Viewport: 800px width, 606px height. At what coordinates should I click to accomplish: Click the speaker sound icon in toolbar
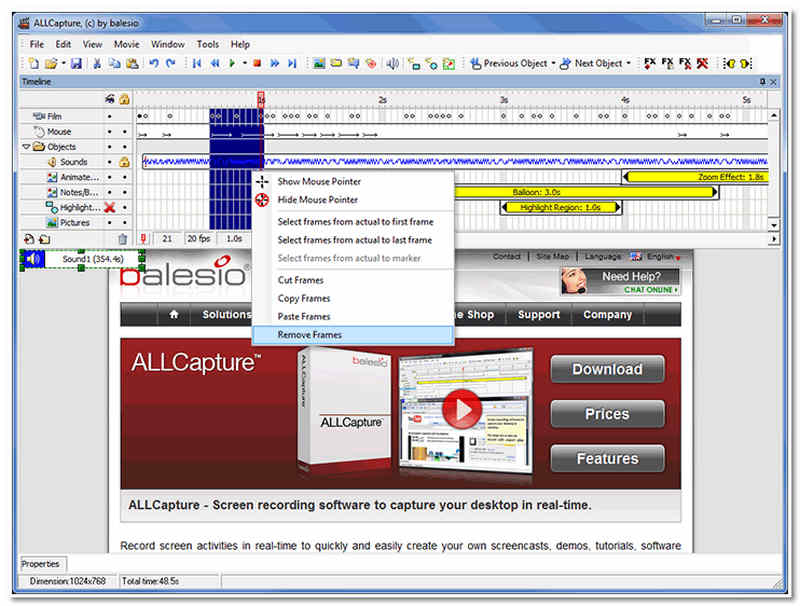[x=392, y=63]
